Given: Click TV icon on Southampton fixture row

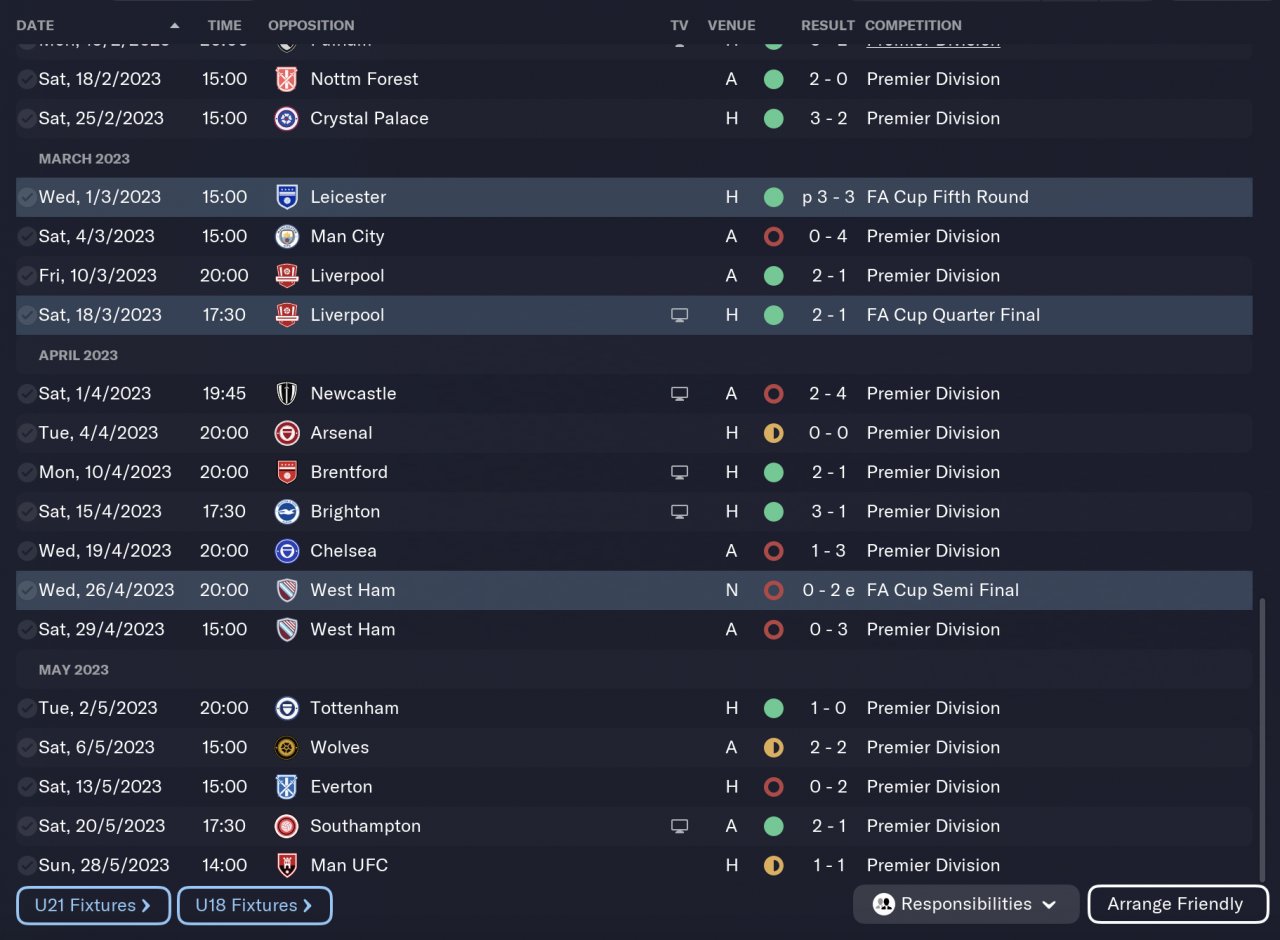Looking at the screenshot, I should pos(680,826).
